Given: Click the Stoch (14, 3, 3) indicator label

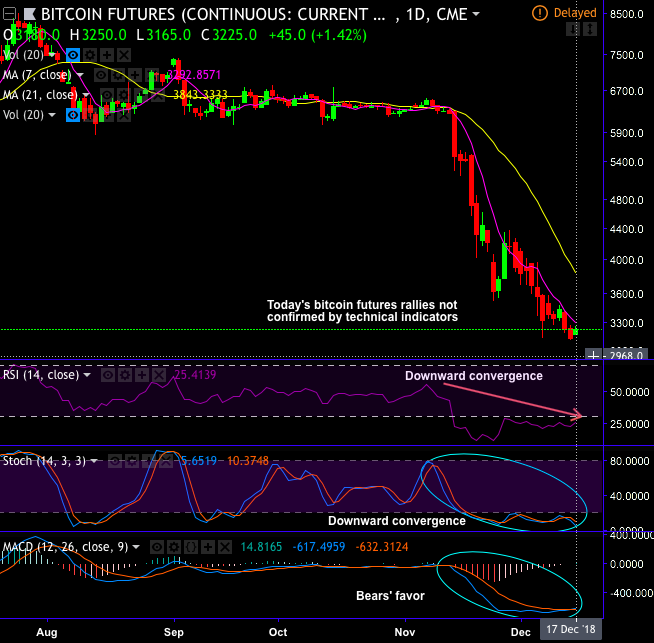Looking at the screenshot, I should point(44,461).
